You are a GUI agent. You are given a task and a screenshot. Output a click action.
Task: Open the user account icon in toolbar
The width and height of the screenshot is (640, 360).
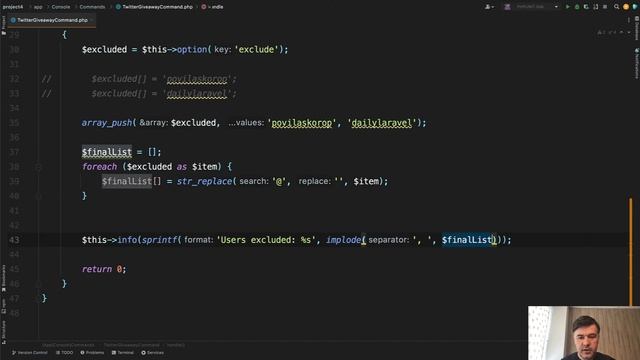click(489, 7)
